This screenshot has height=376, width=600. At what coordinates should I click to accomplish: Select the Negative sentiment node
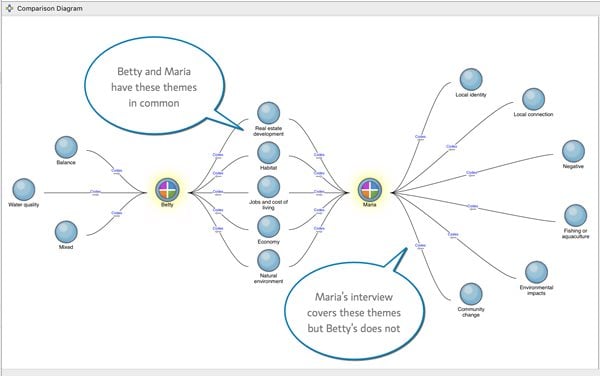coord(573,151)
